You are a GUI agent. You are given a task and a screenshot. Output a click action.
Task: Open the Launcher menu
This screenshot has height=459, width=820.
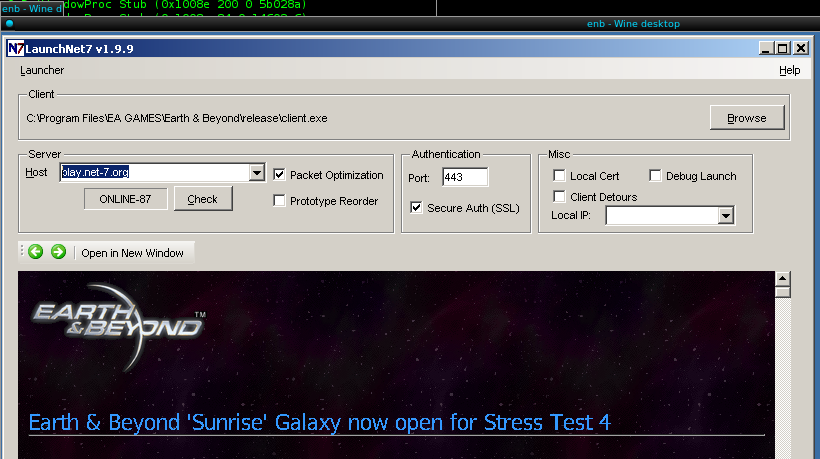42,70
